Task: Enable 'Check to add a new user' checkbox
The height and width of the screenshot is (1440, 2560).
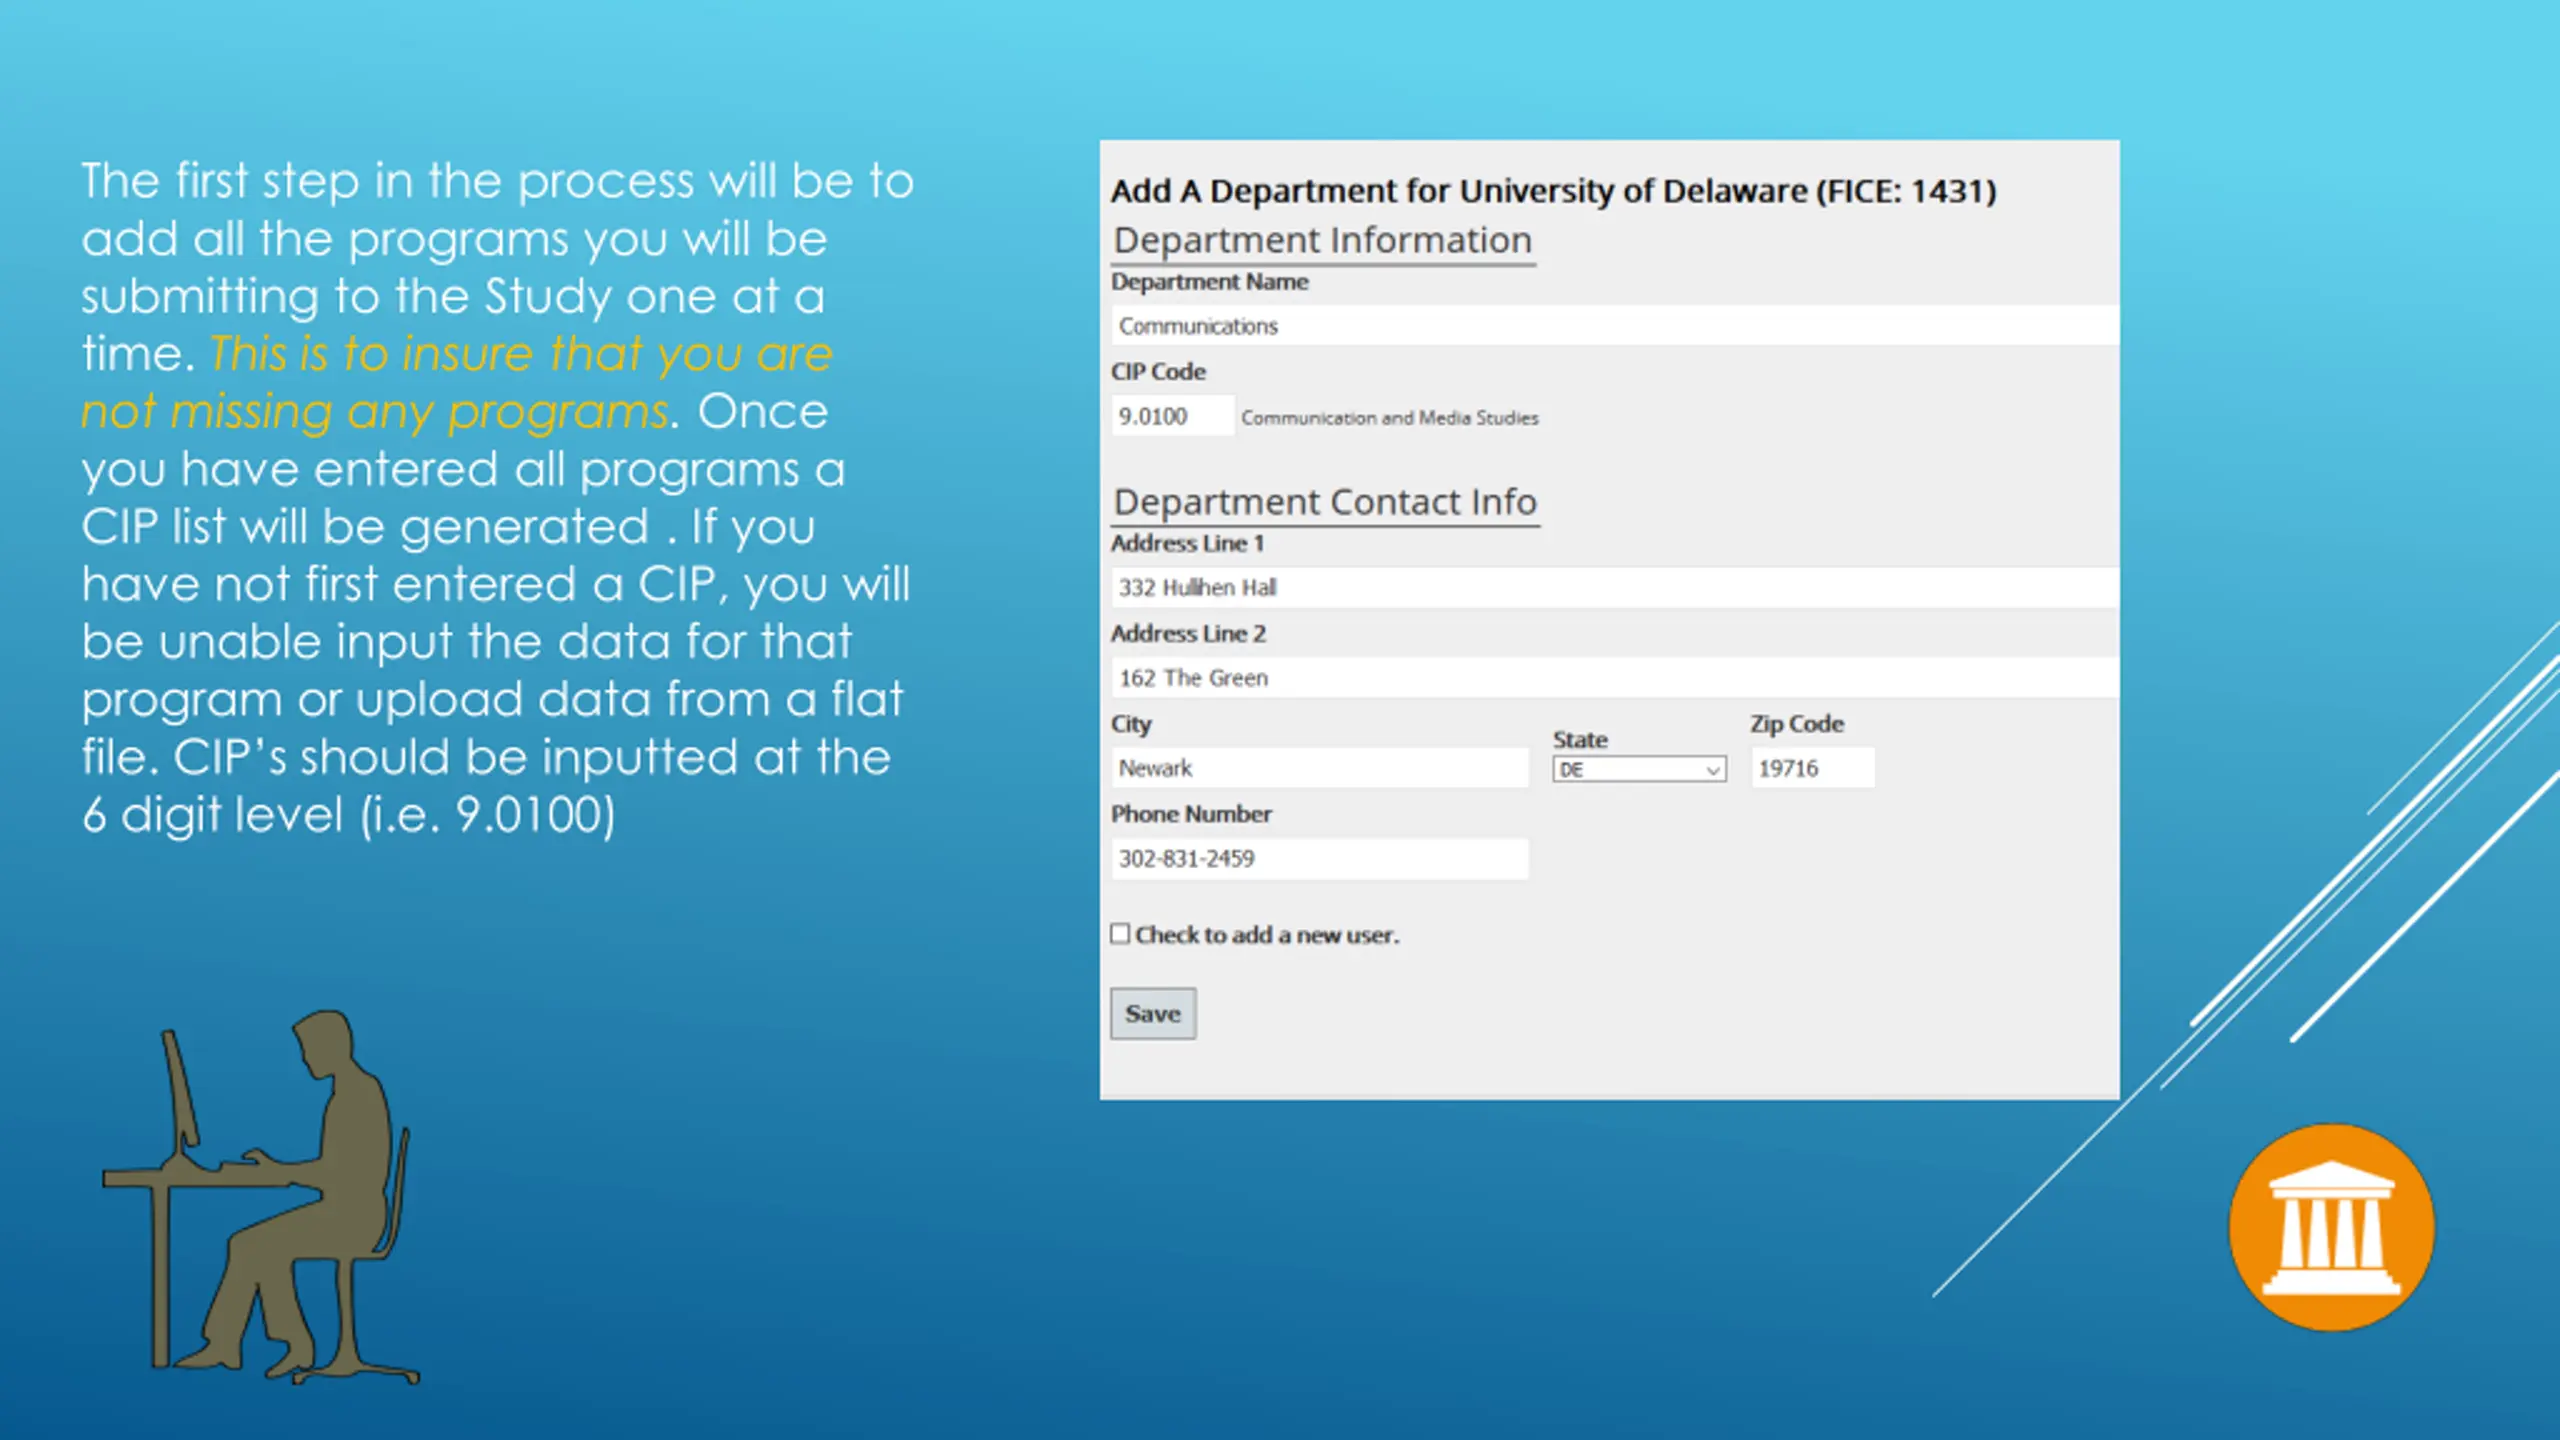Action: click(x=1120, y=933)
